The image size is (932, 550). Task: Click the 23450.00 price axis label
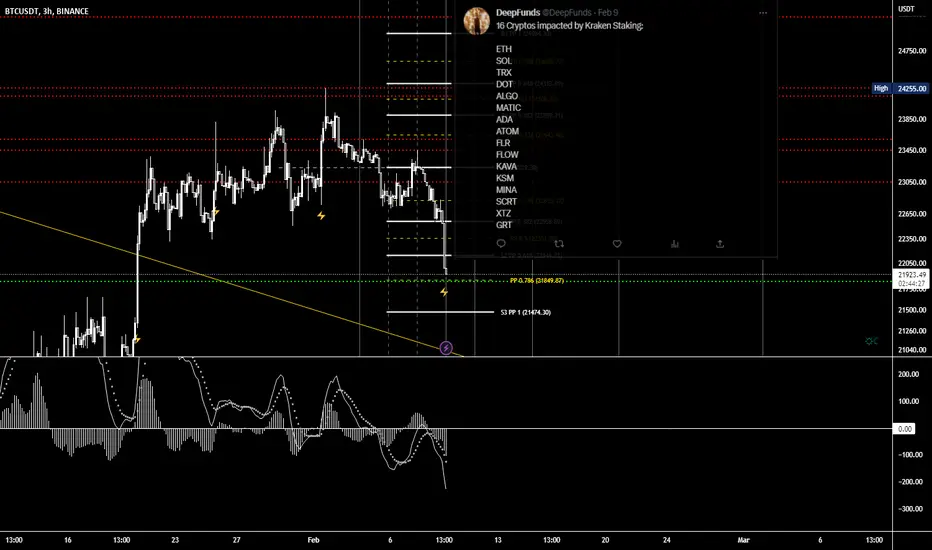912,150
